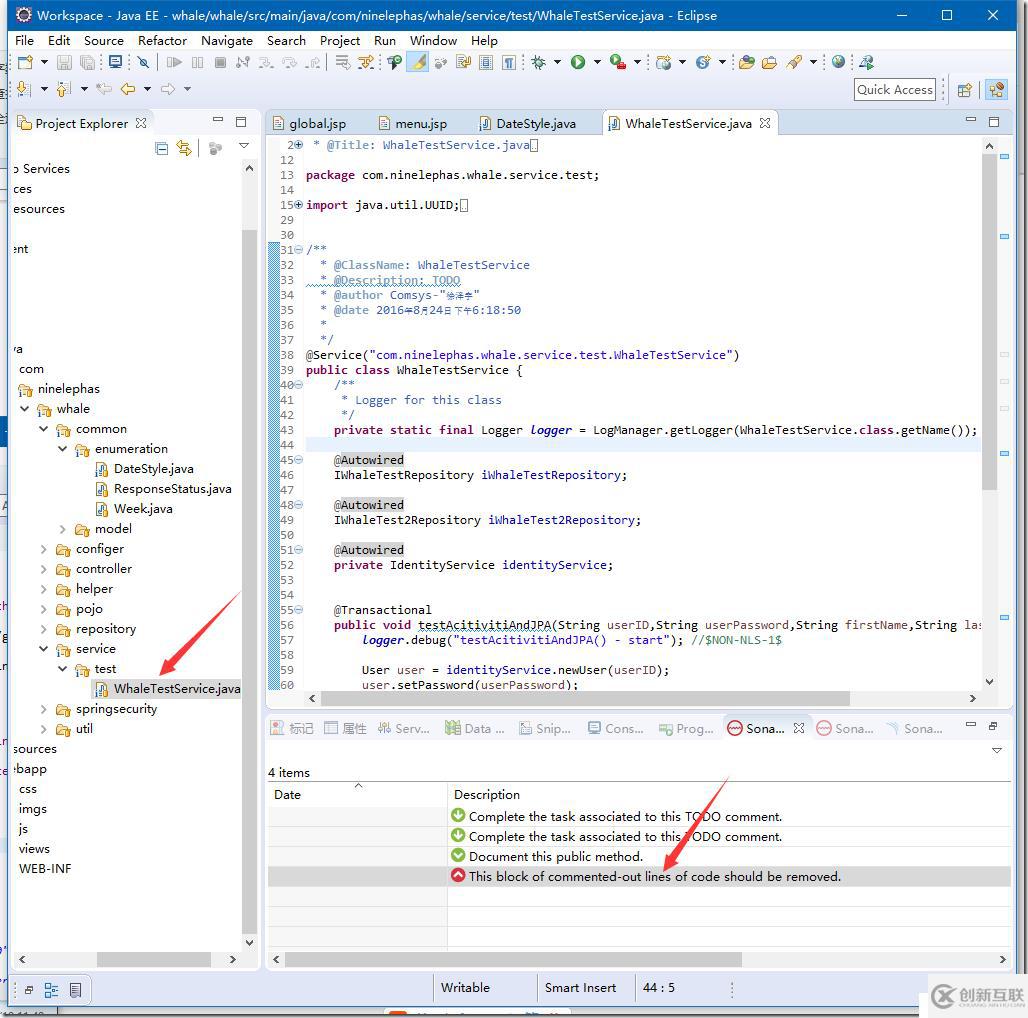Click the Step Into icon
The image size is (1028, 1018).
tap(266, 62)
